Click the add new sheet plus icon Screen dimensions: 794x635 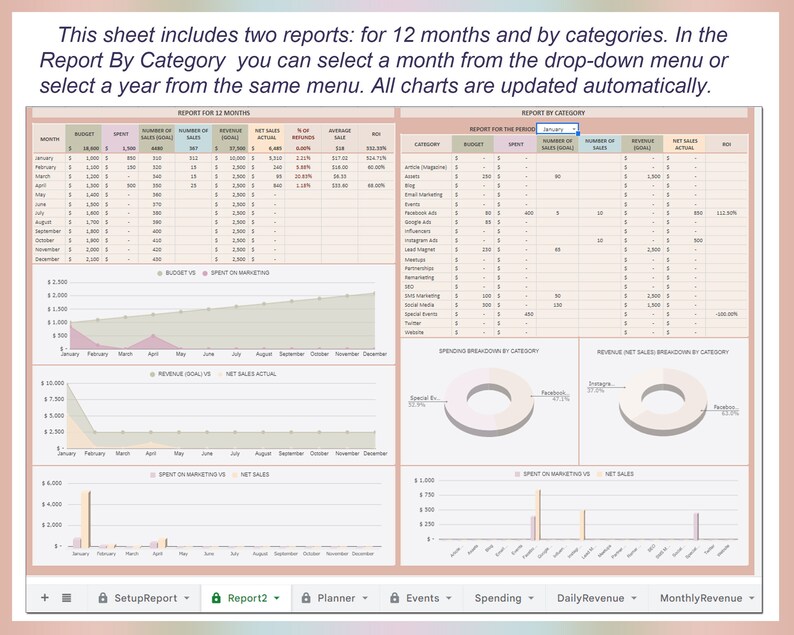45,598
